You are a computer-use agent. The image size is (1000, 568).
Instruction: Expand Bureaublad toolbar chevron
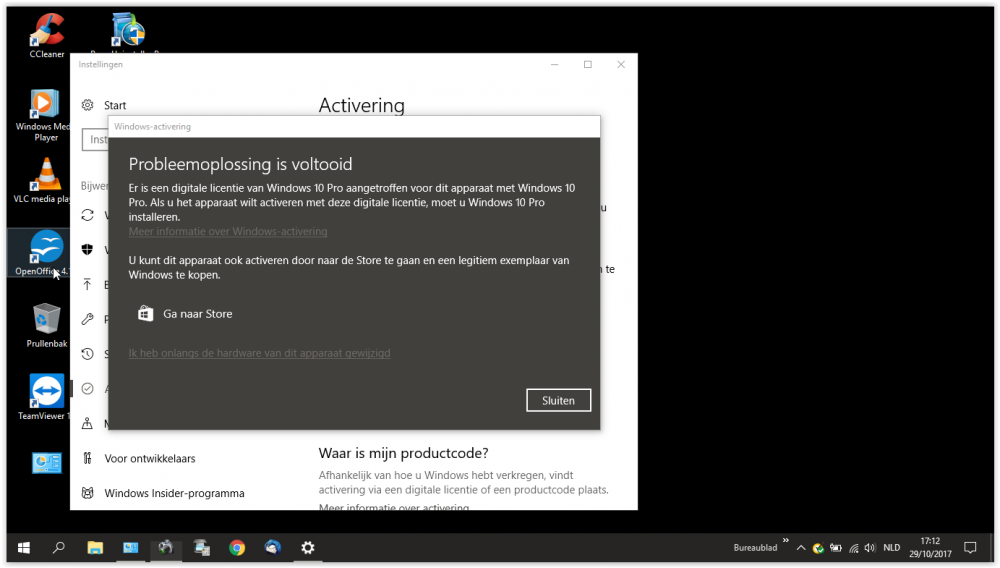tap(786, 541)
